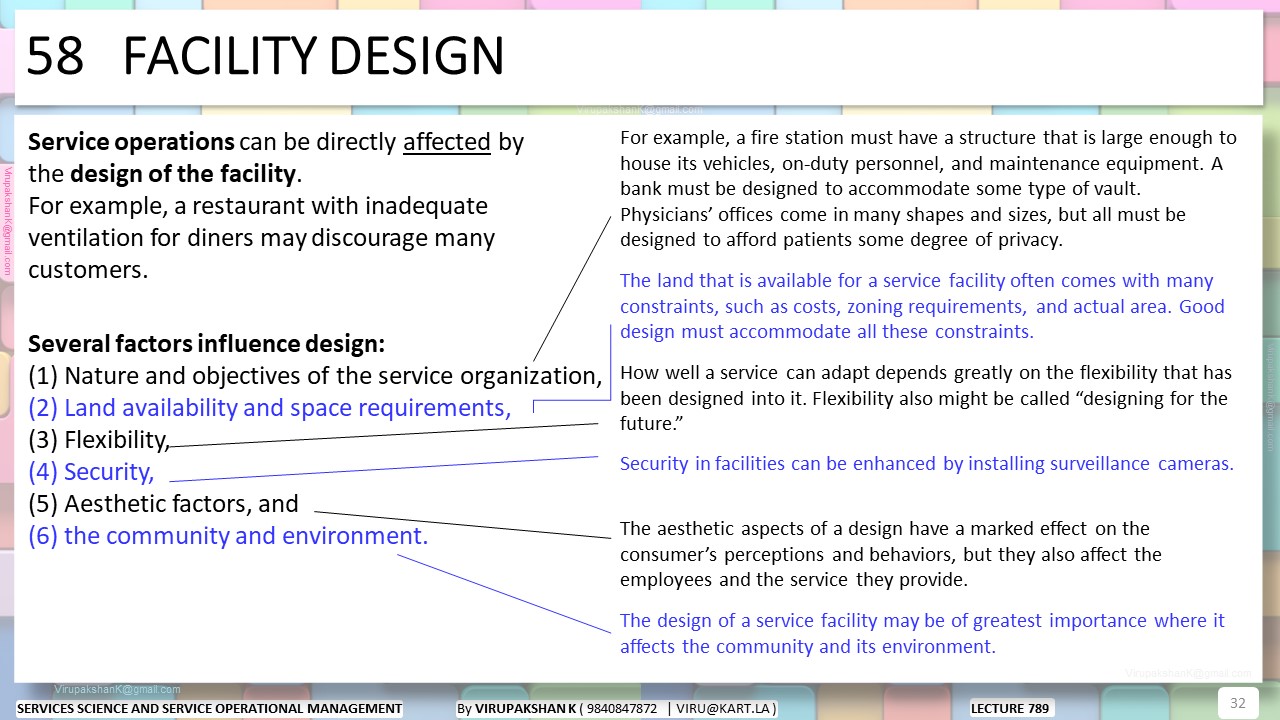Click the bold phrase "Service operations"
Viewport: 1280px width, 720px height.
[132, 142]
